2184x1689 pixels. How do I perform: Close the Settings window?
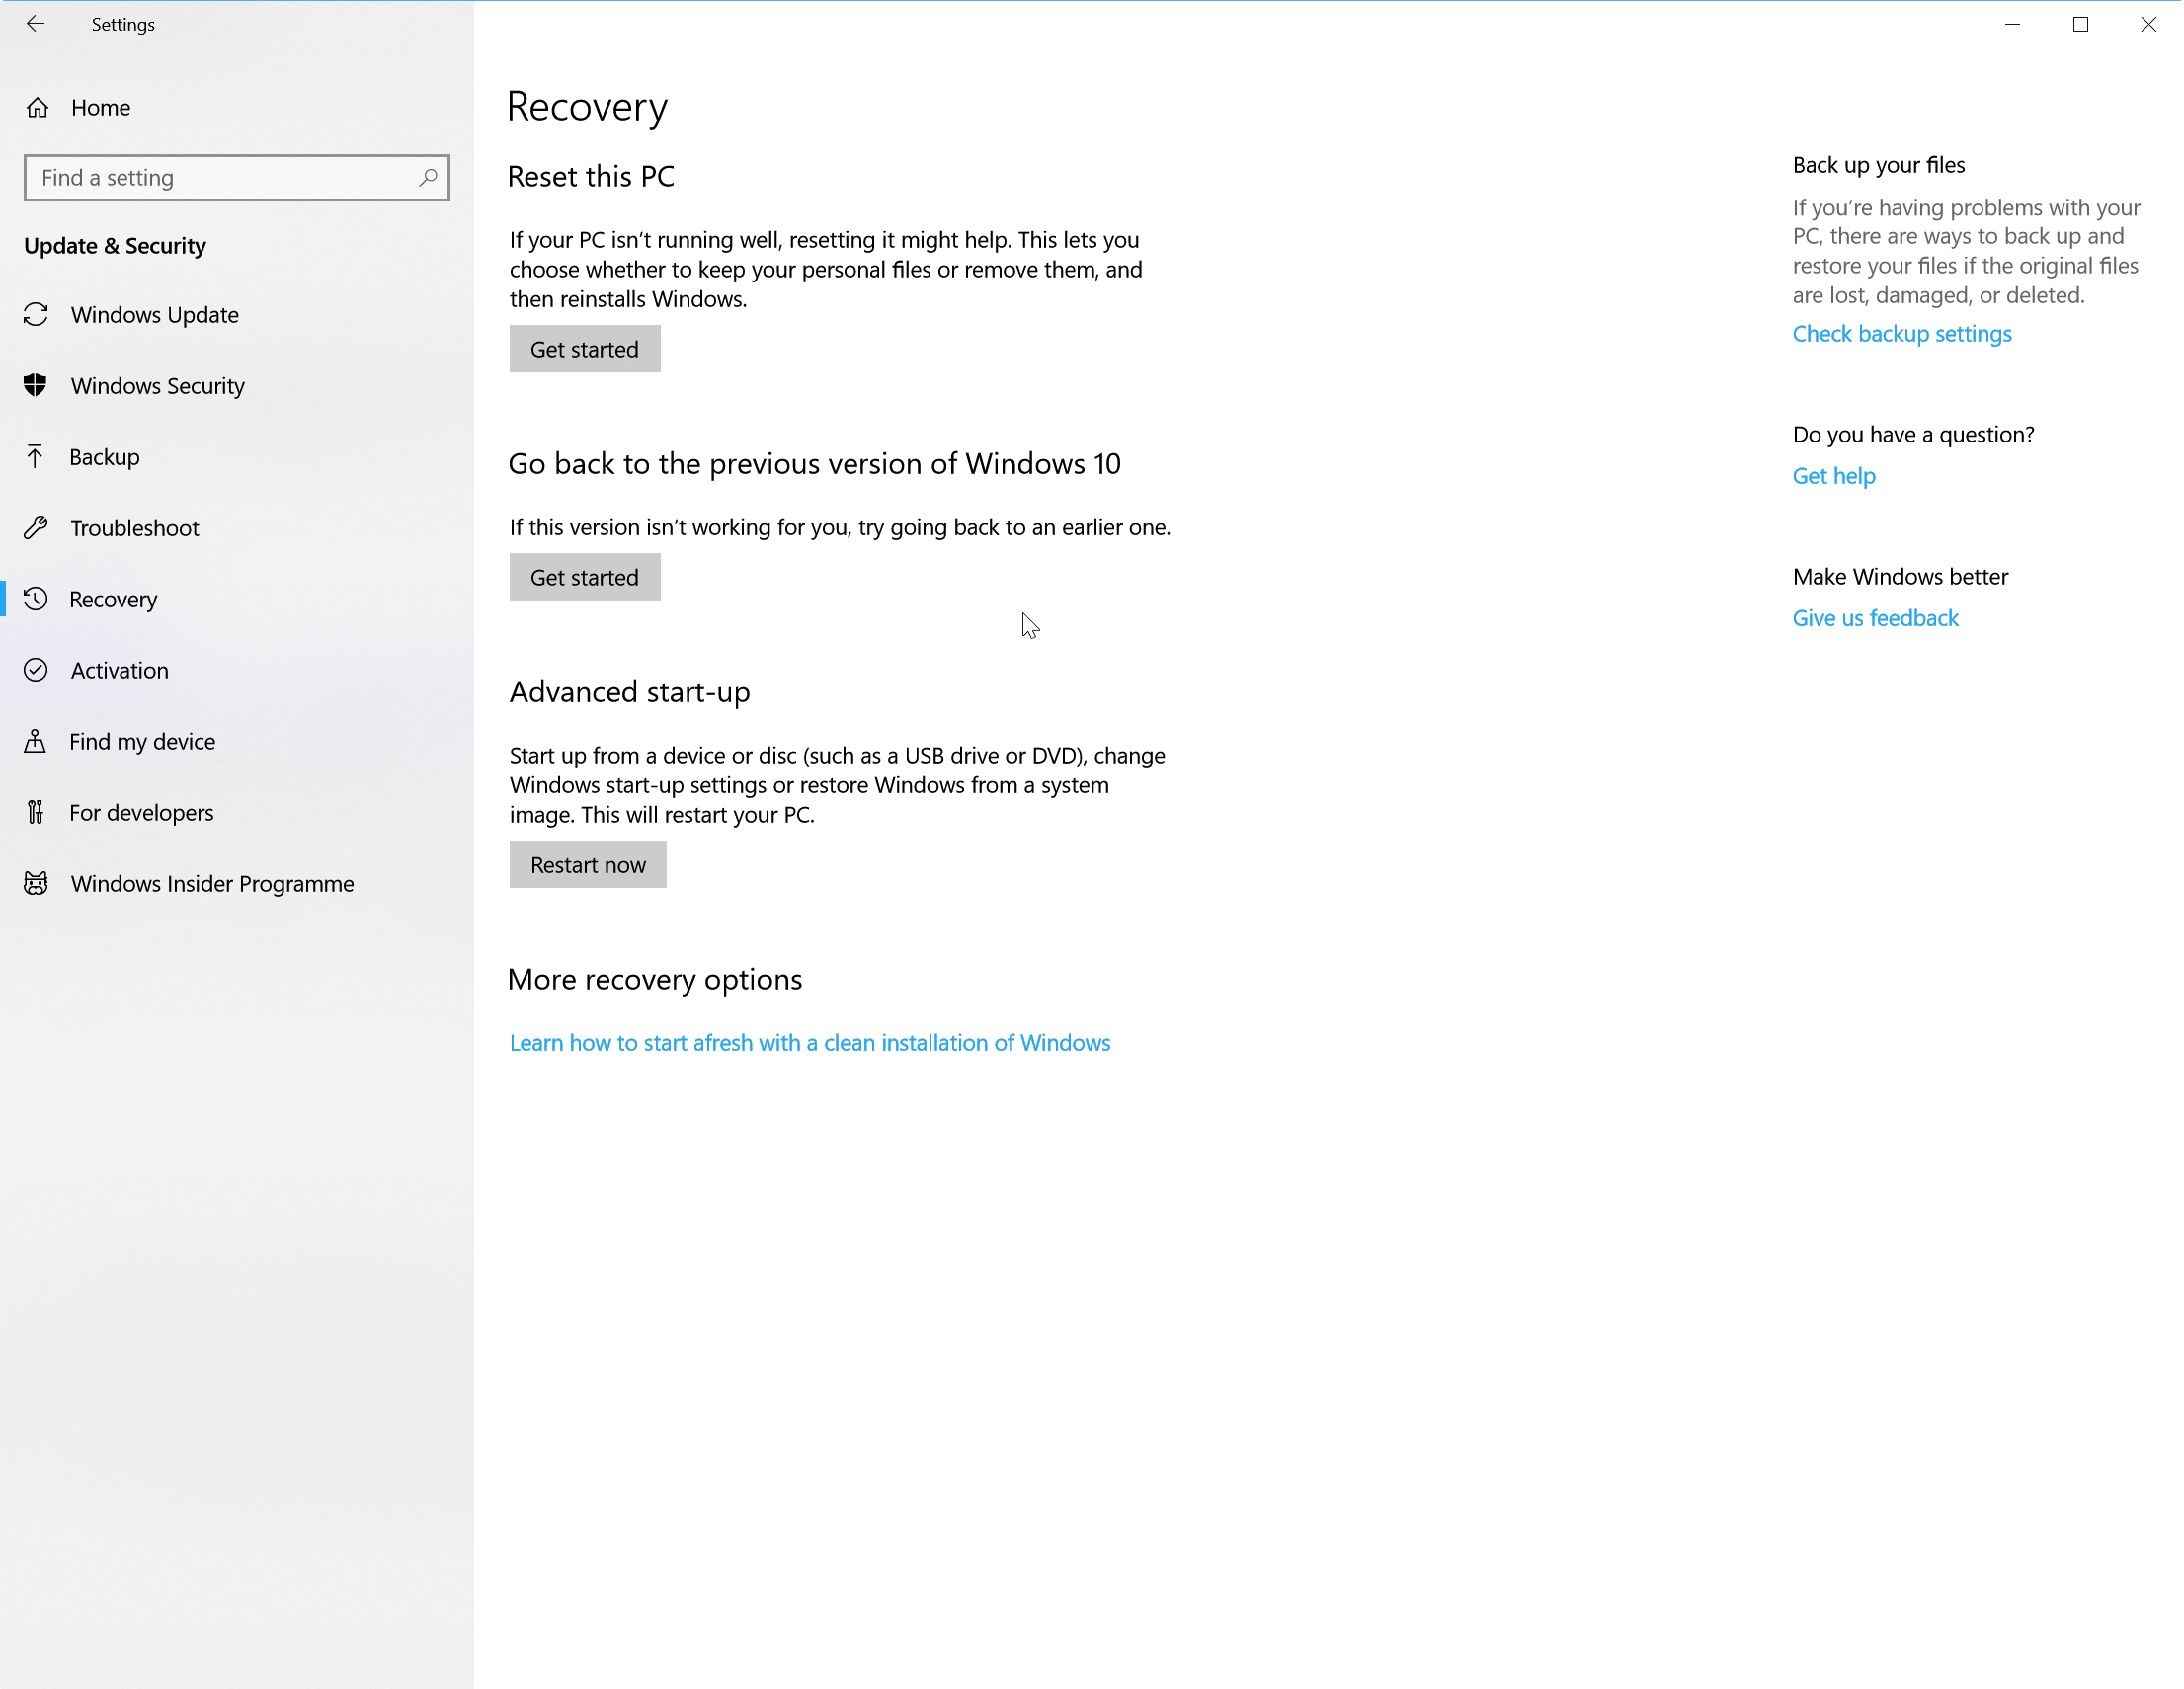[x=2149, y=24]
